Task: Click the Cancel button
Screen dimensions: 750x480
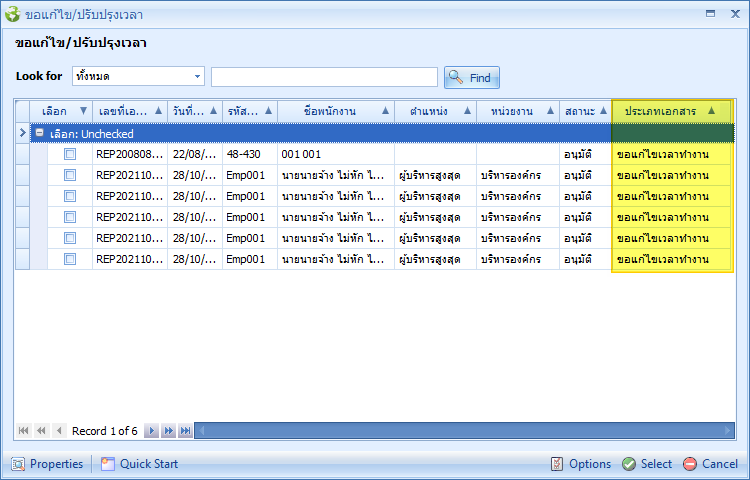Action: 710,464
